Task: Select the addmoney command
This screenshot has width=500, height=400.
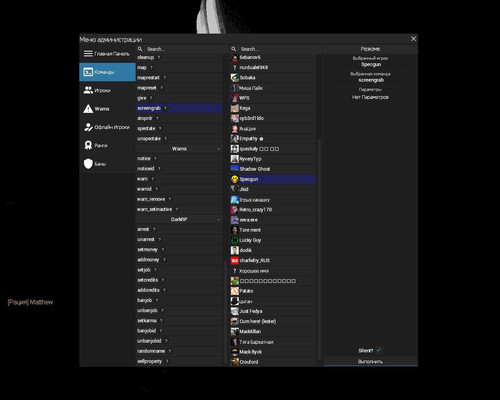Action: (x=179, y=260)
